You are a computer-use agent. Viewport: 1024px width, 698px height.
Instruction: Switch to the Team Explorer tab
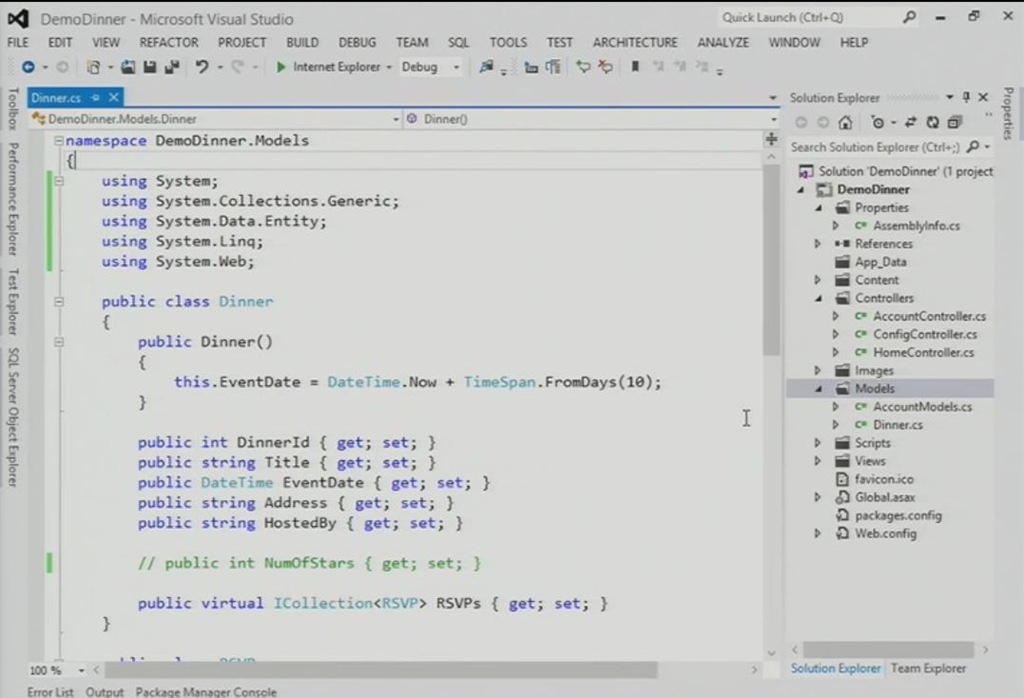tap(928, 668)
